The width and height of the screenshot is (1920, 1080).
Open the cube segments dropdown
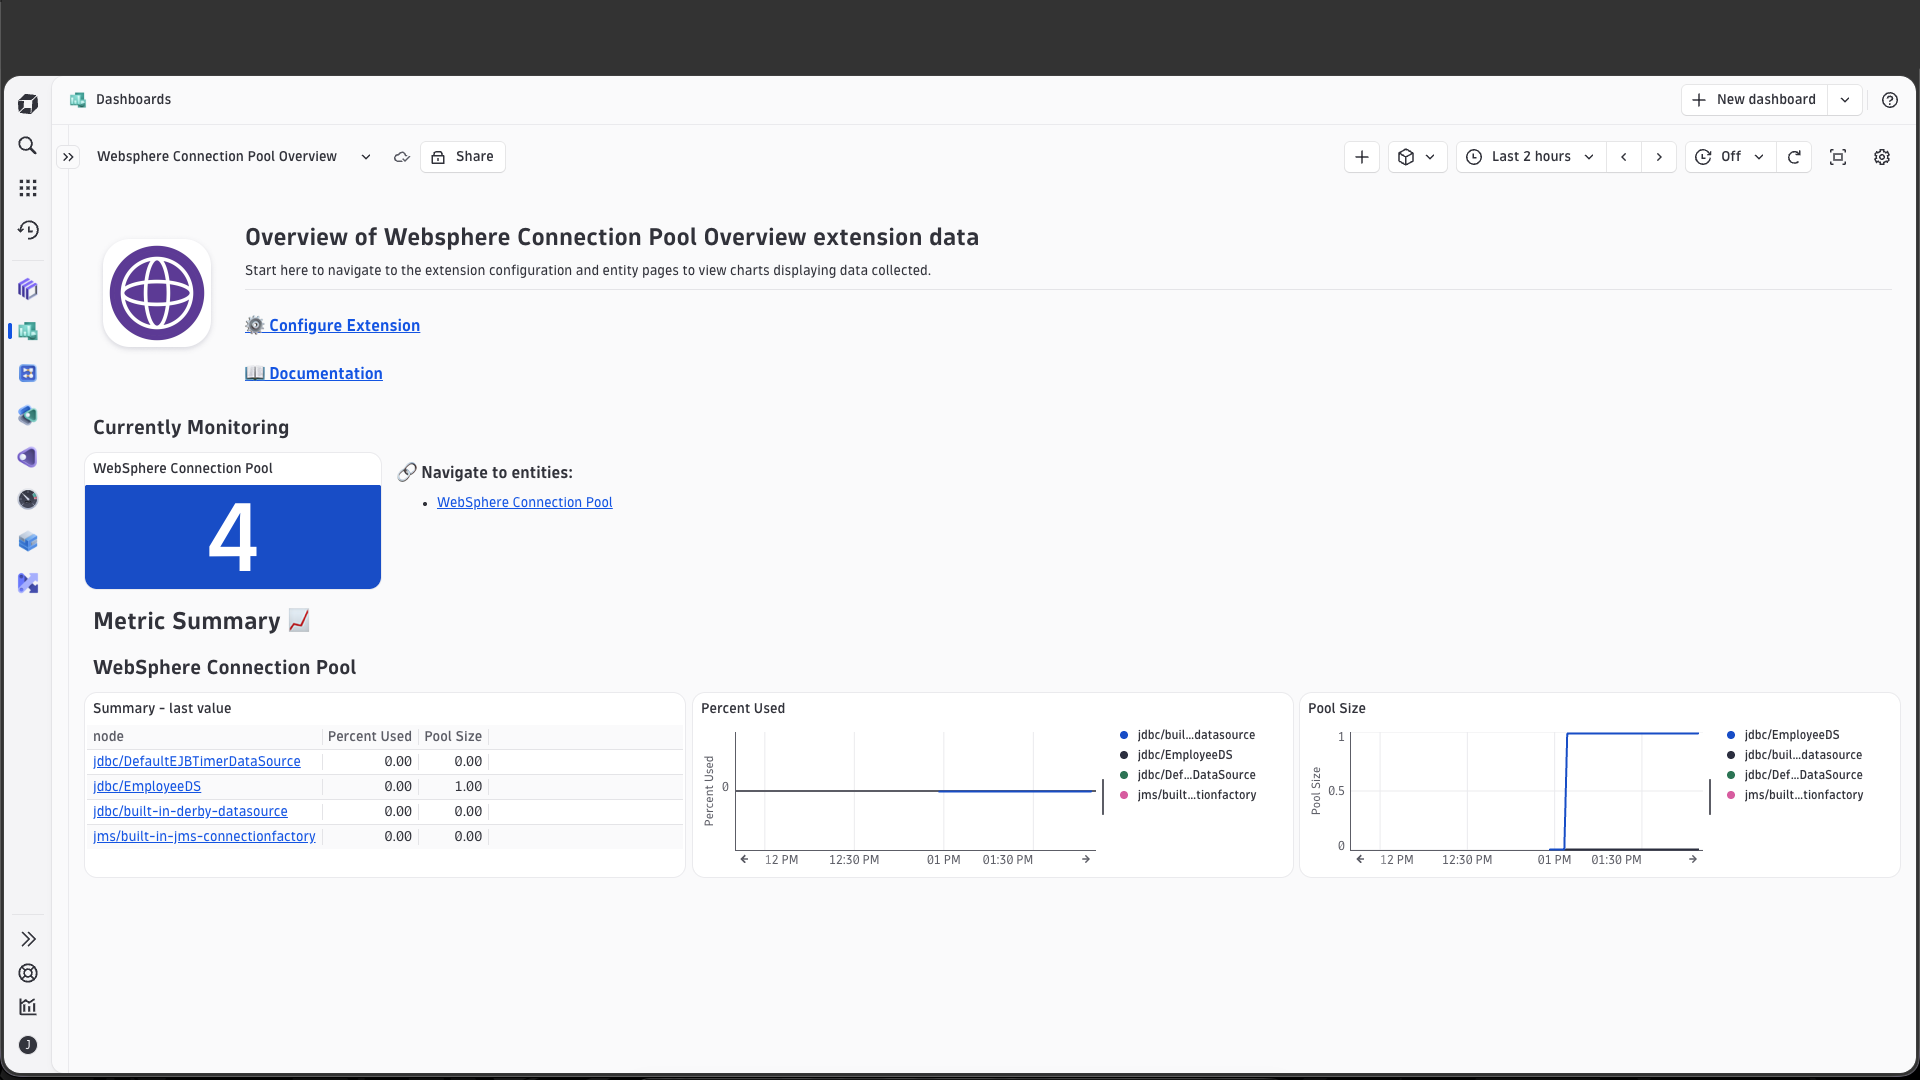1418,157
